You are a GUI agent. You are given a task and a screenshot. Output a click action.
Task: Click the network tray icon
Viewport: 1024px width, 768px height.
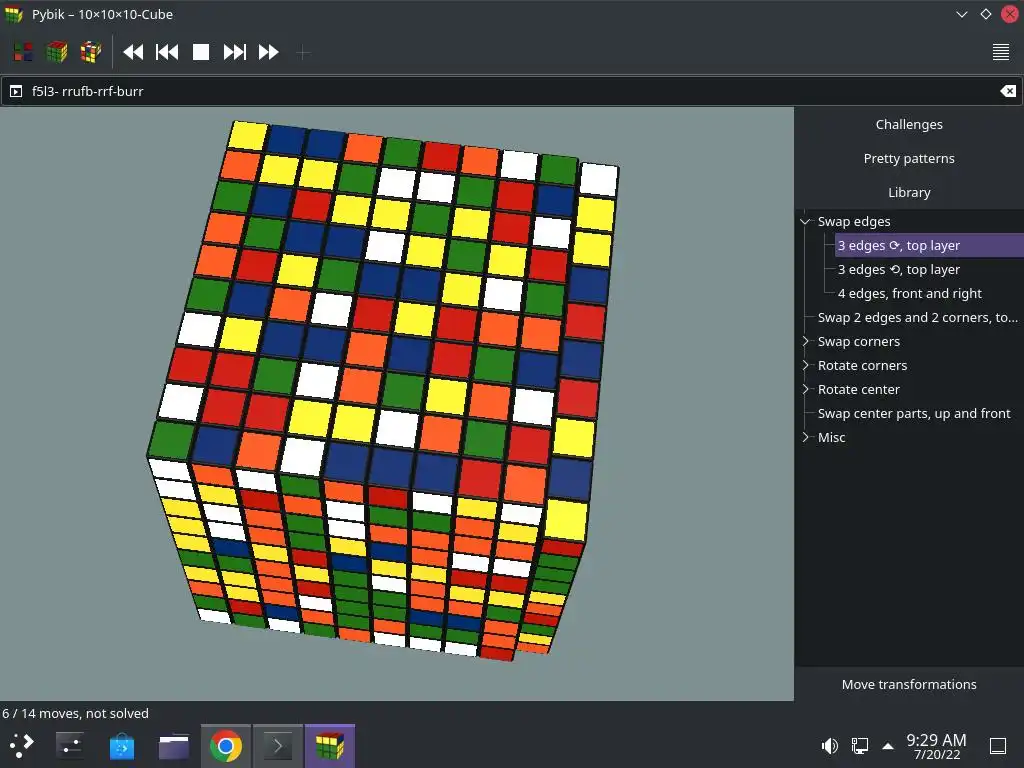click(x=859, y=745)
